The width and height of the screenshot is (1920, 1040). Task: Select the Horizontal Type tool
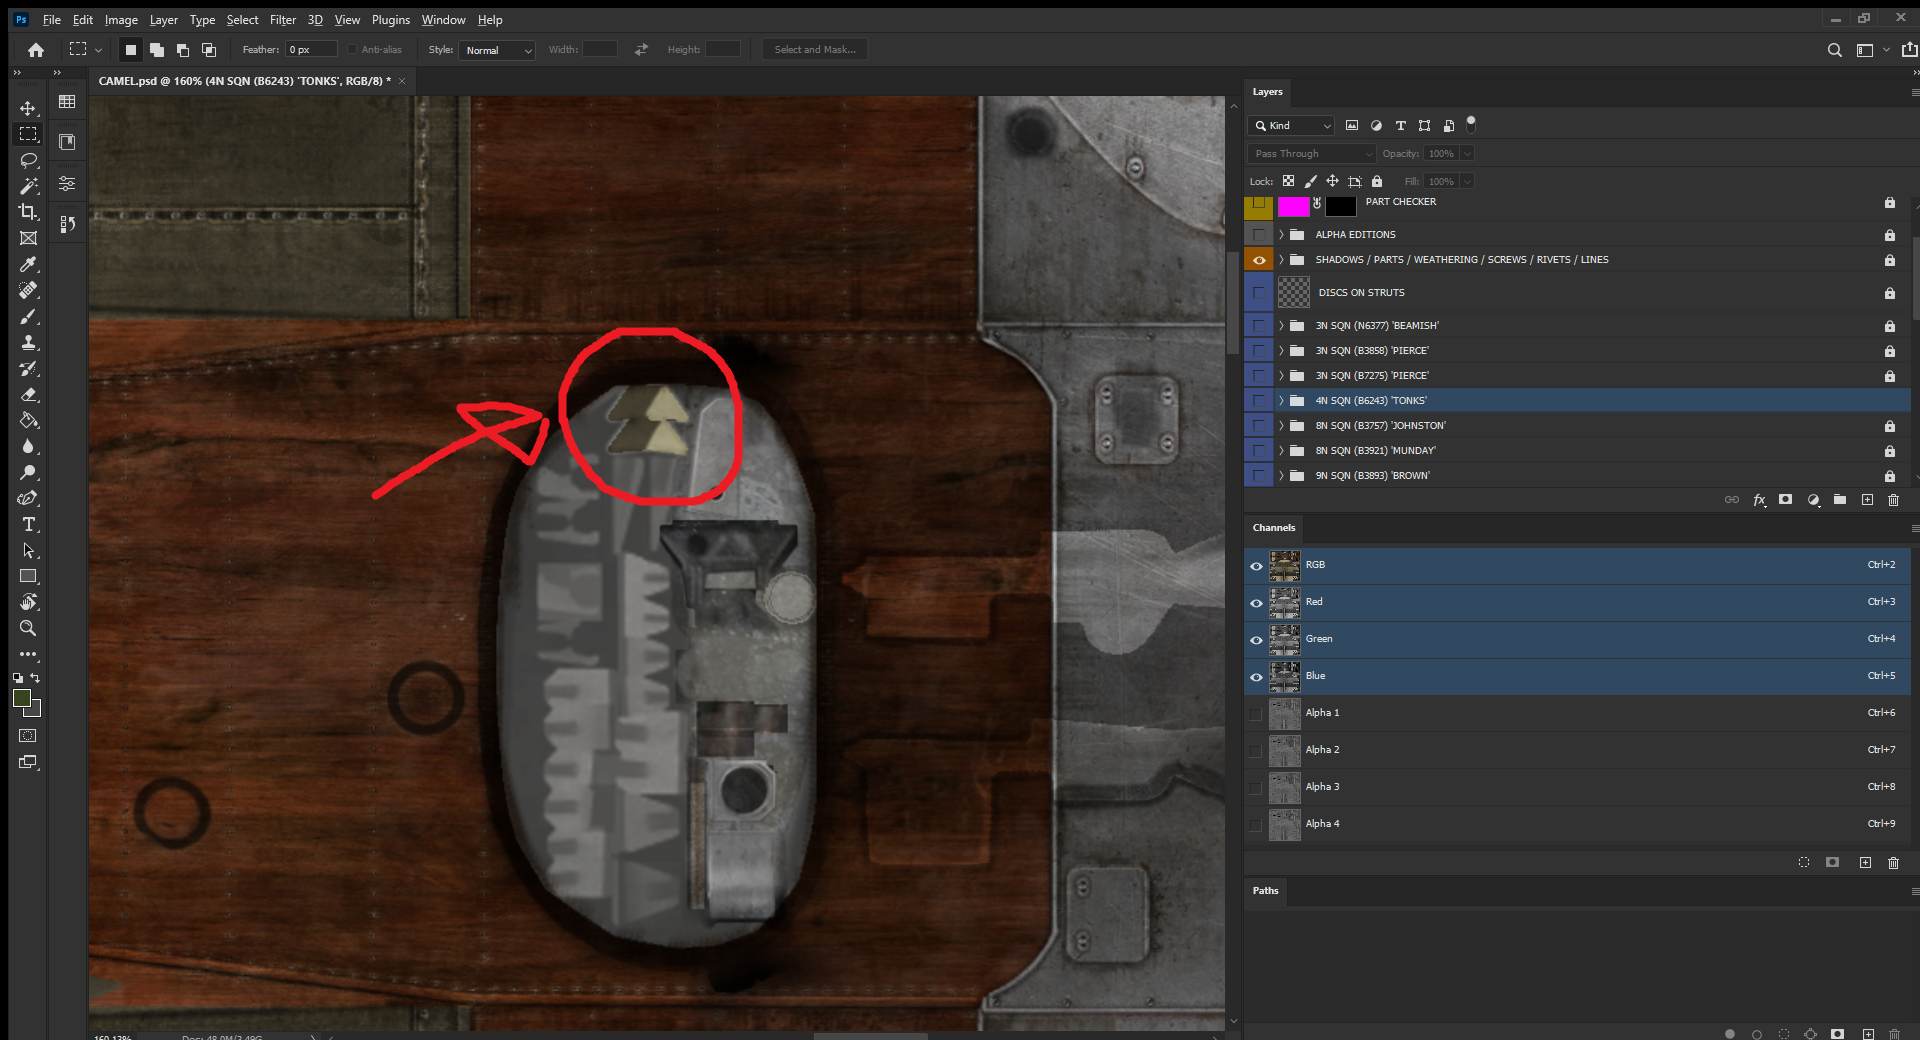(28, 524)
